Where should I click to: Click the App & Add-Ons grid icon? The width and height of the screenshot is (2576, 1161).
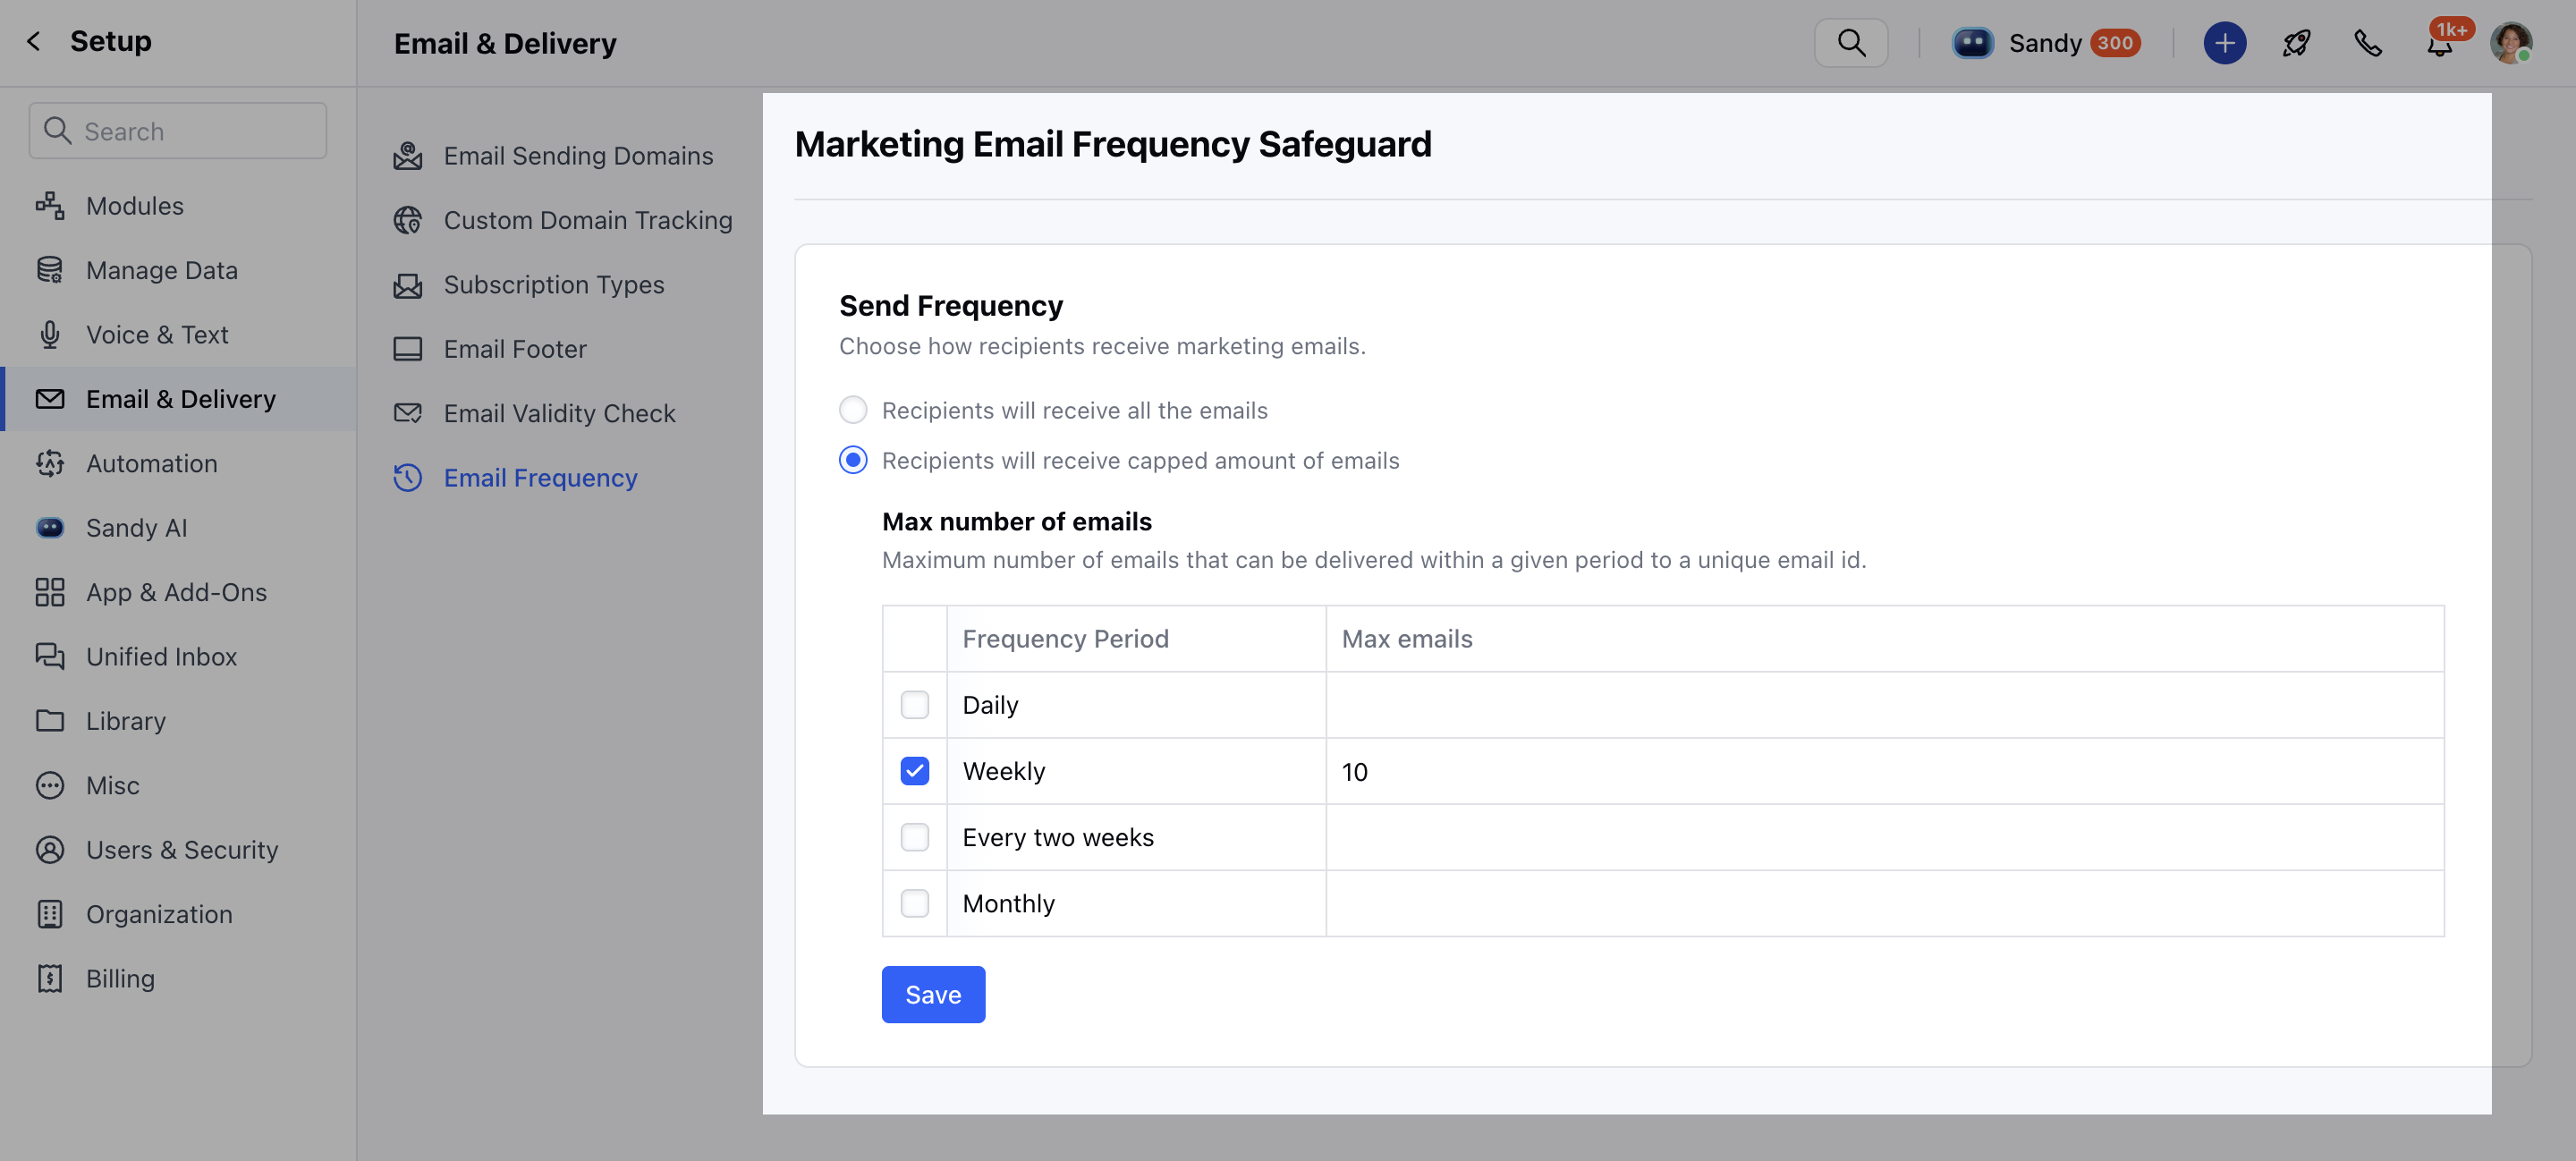50,592
